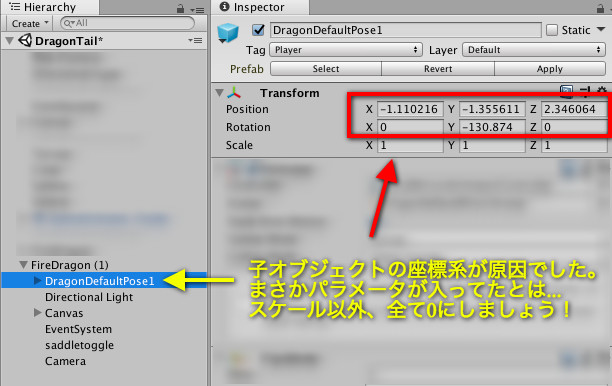
Task: Select DragonDefaultPose1 in the Hierarchy
Action: tap(100, 281)
